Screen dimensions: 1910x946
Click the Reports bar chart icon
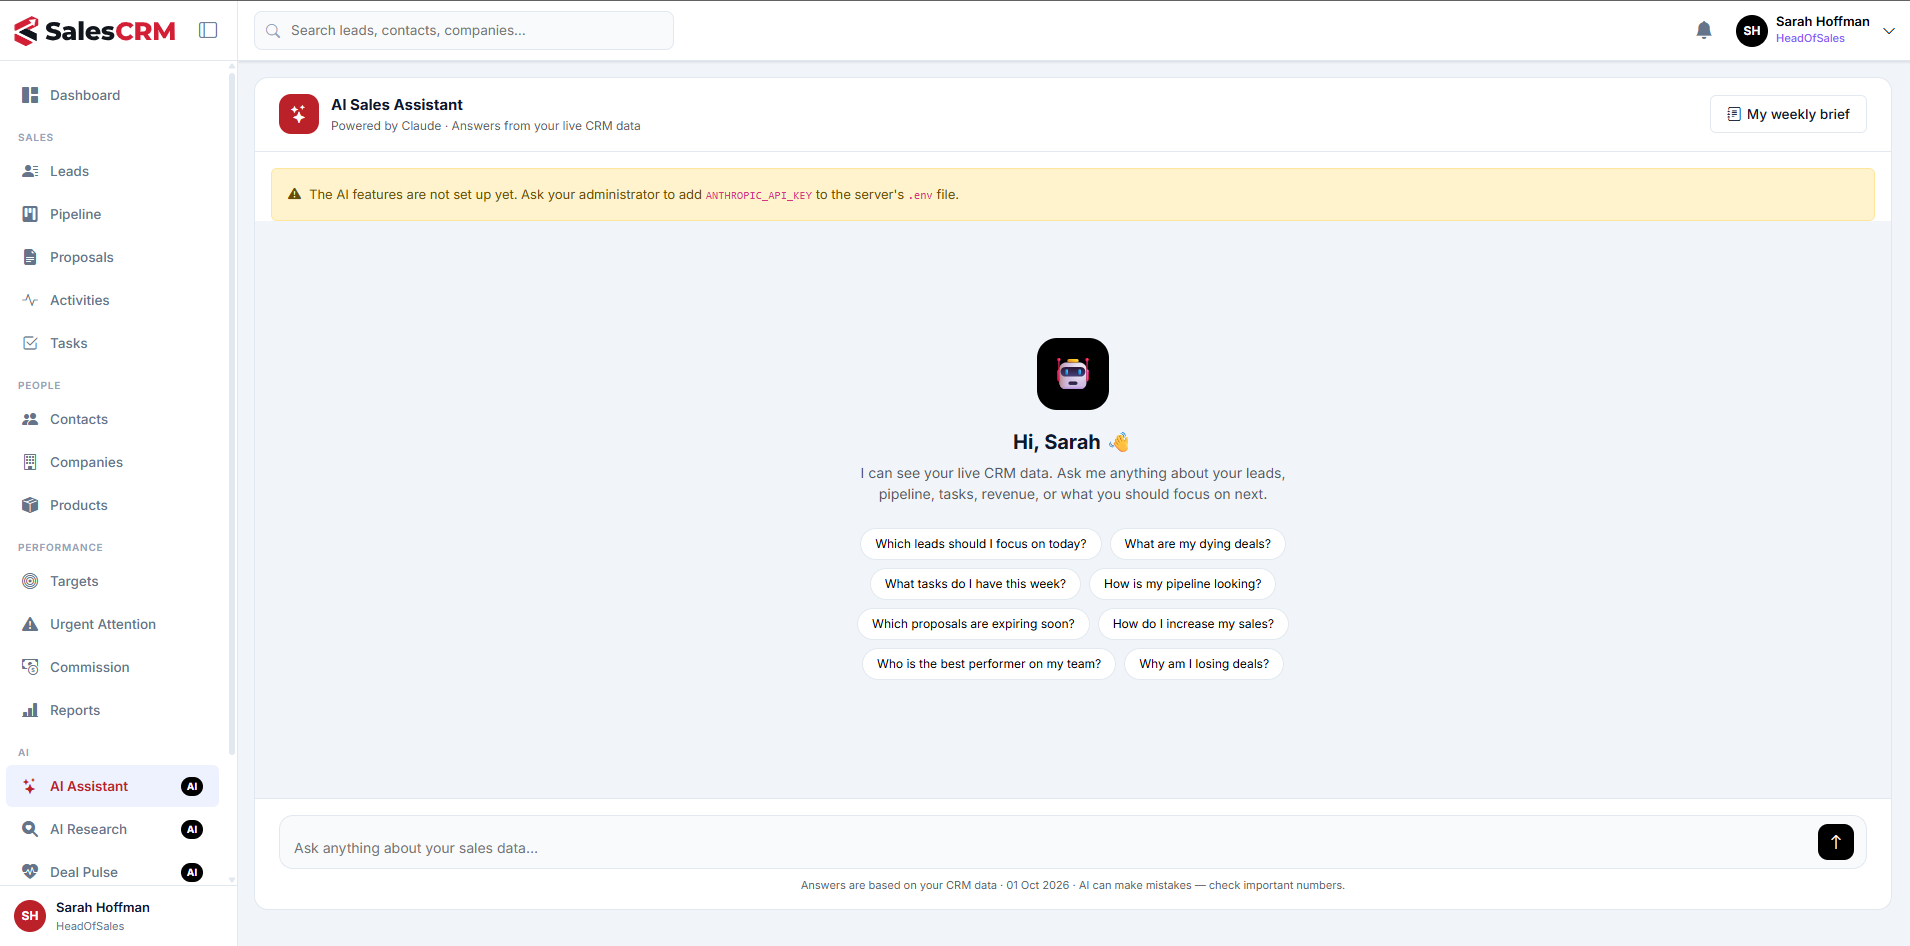click(x=30, y=710)
